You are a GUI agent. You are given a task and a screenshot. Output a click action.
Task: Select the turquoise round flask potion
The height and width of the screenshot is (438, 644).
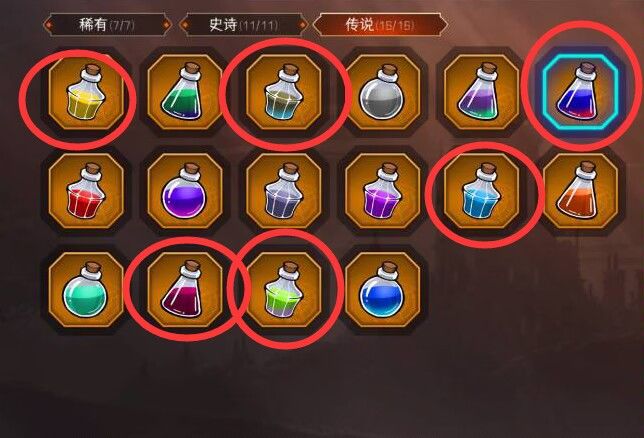click(x=86, y=290)
